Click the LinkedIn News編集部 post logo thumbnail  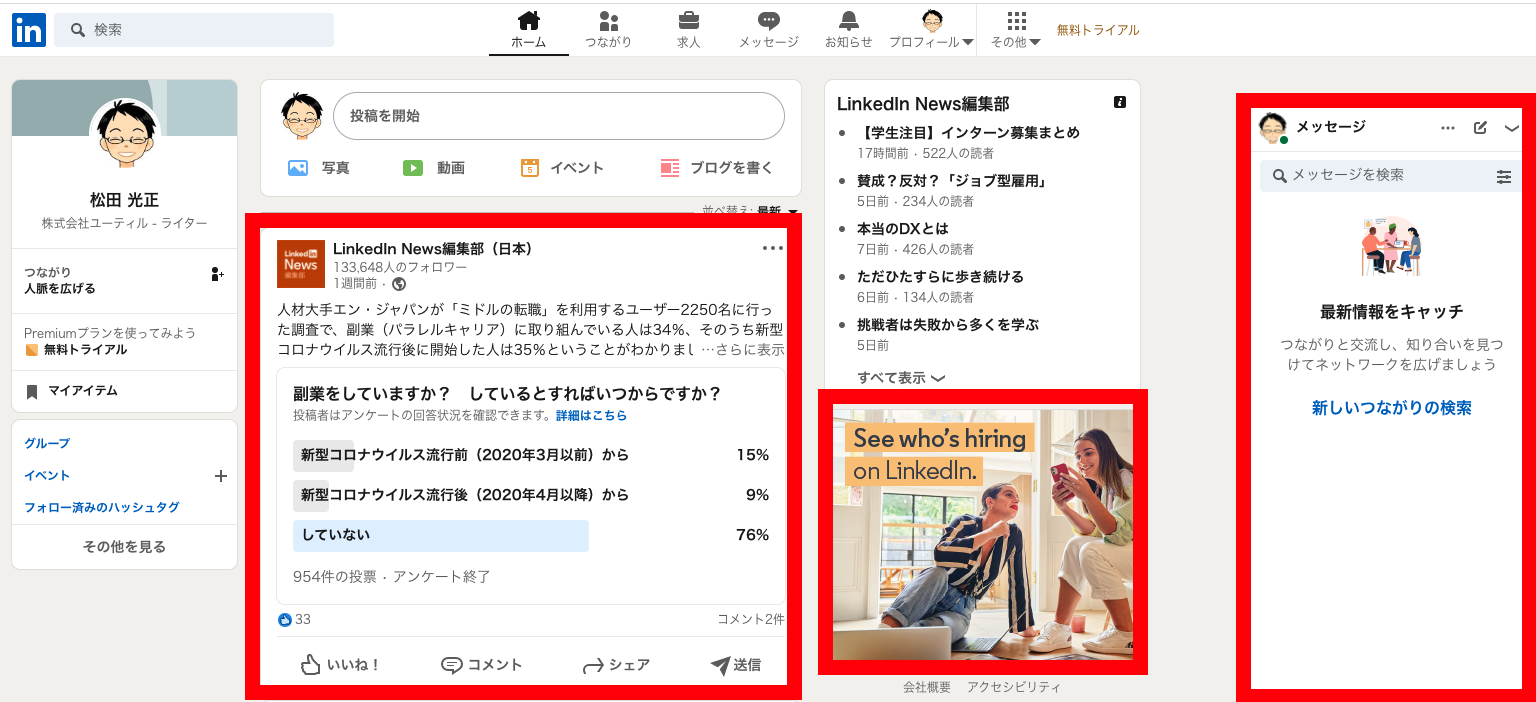301,264
